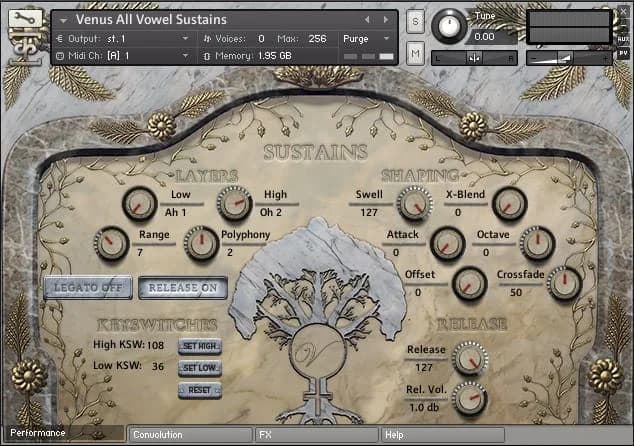
Task: Click the Tune knob
Action: tap(453, 22)
